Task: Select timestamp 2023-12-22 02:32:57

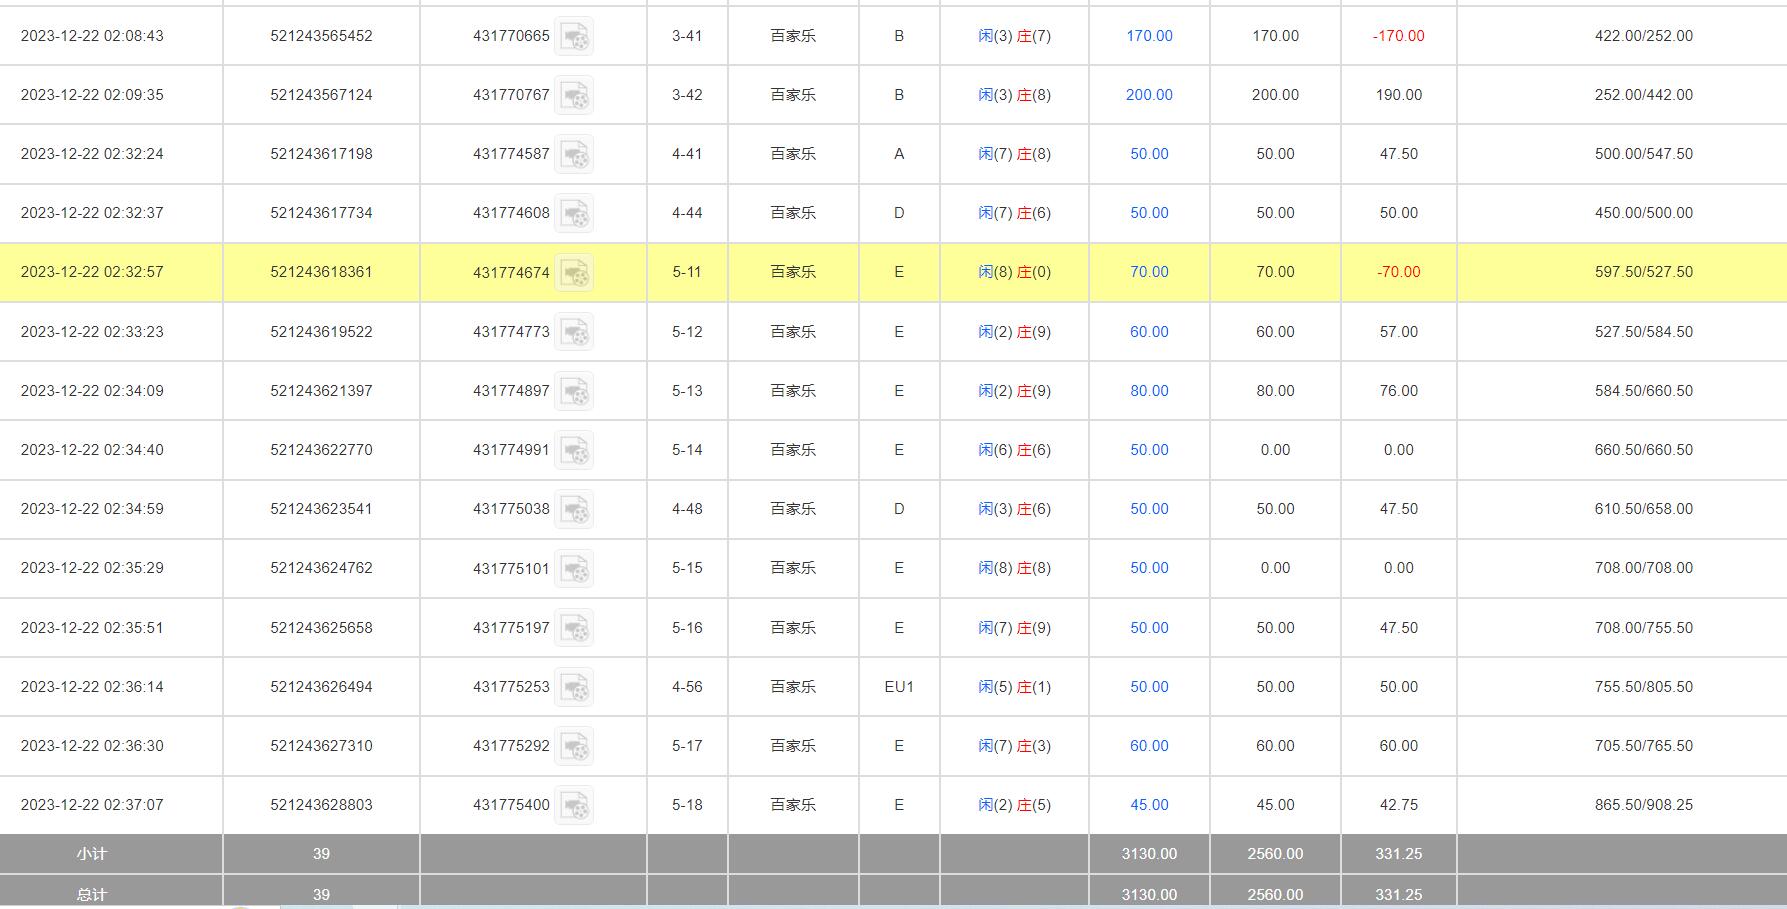Action: coord(92,272)
